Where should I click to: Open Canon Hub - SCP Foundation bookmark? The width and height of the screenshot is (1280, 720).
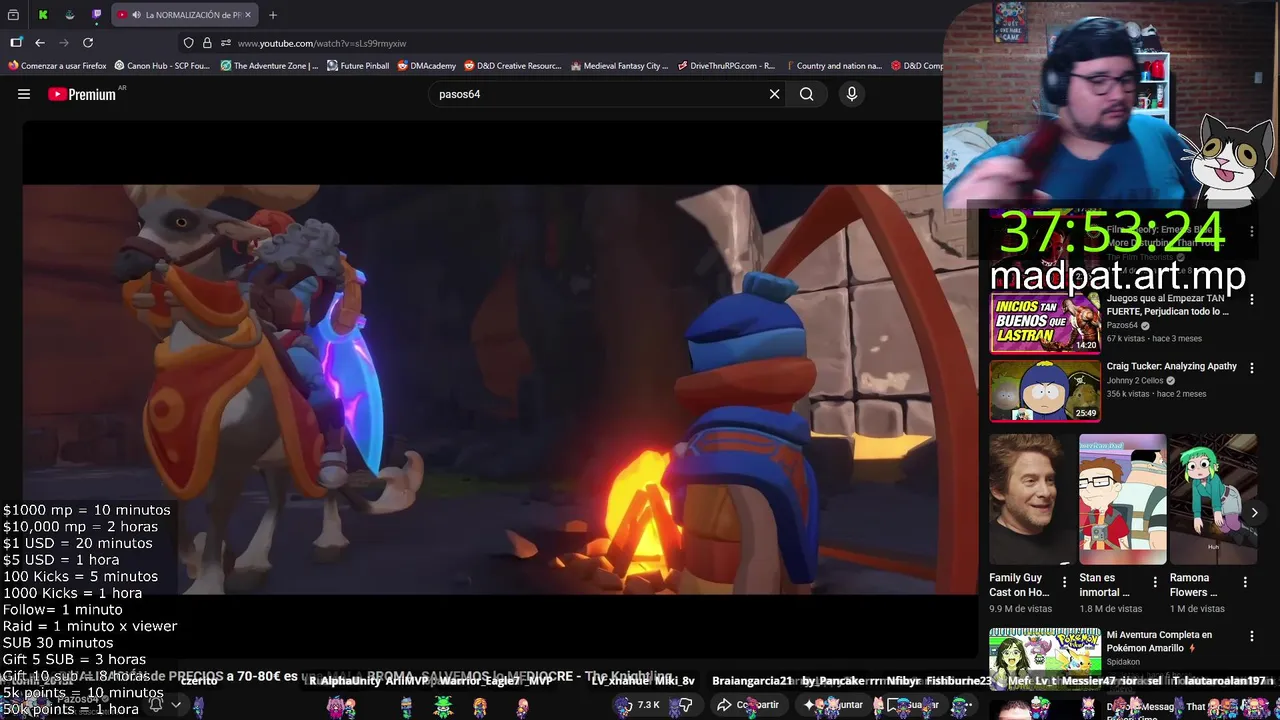[x=162, y=66]
